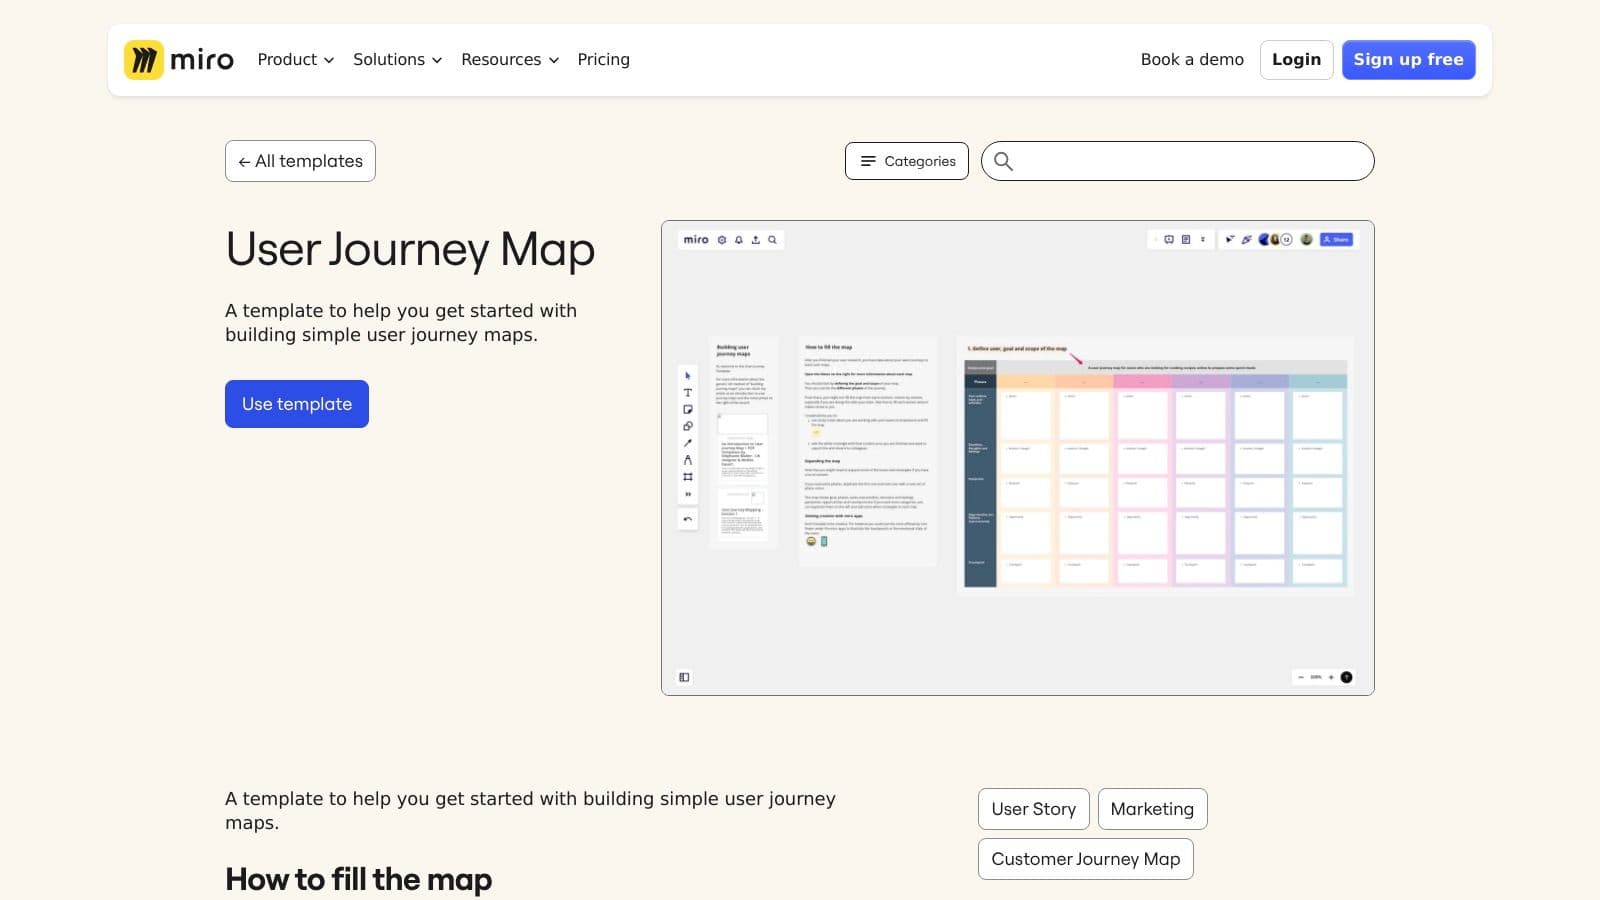Expand the Resources dropdown menu
This screenshot has width=1600, height=900.
click(509, 60)
